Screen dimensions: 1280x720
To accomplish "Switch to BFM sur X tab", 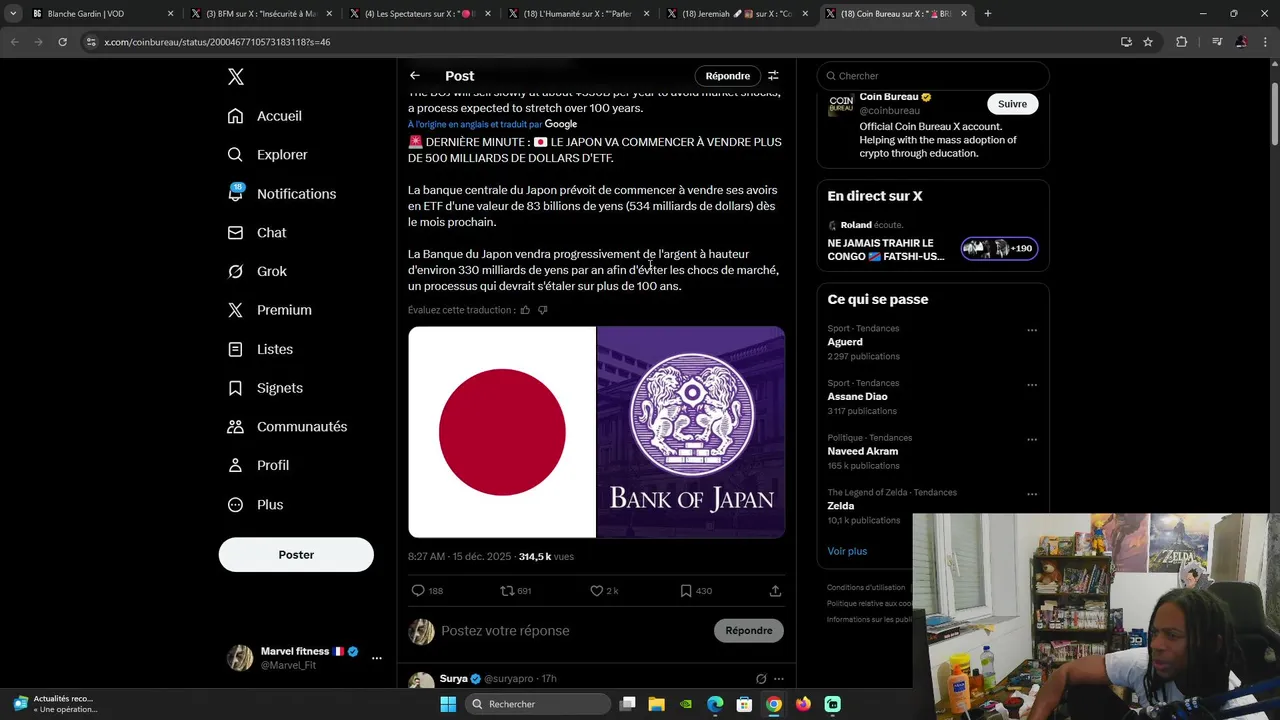I will tap(261, 14).
